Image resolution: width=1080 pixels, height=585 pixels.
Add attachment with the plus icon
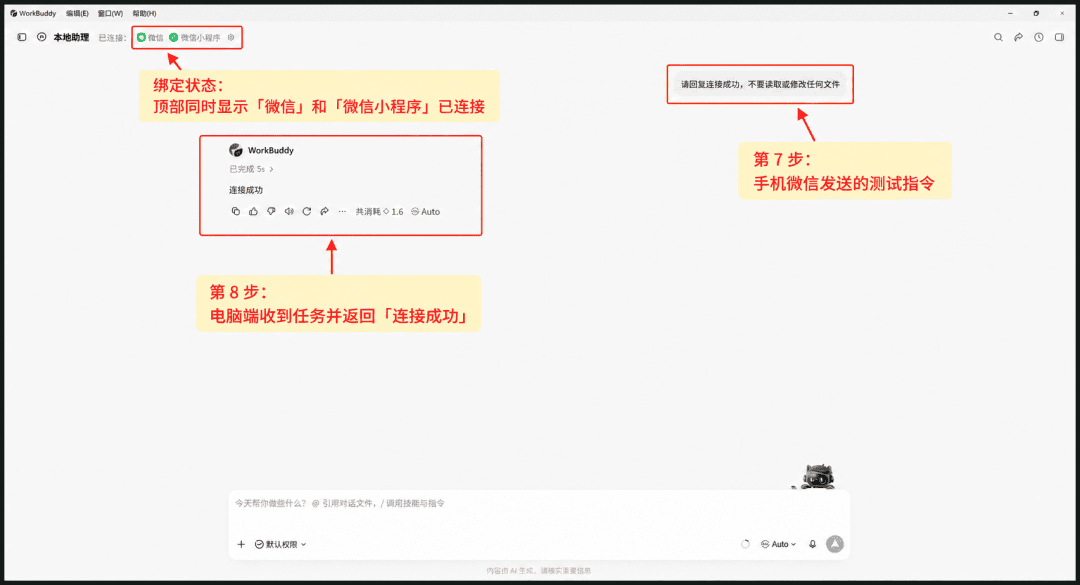241,544
